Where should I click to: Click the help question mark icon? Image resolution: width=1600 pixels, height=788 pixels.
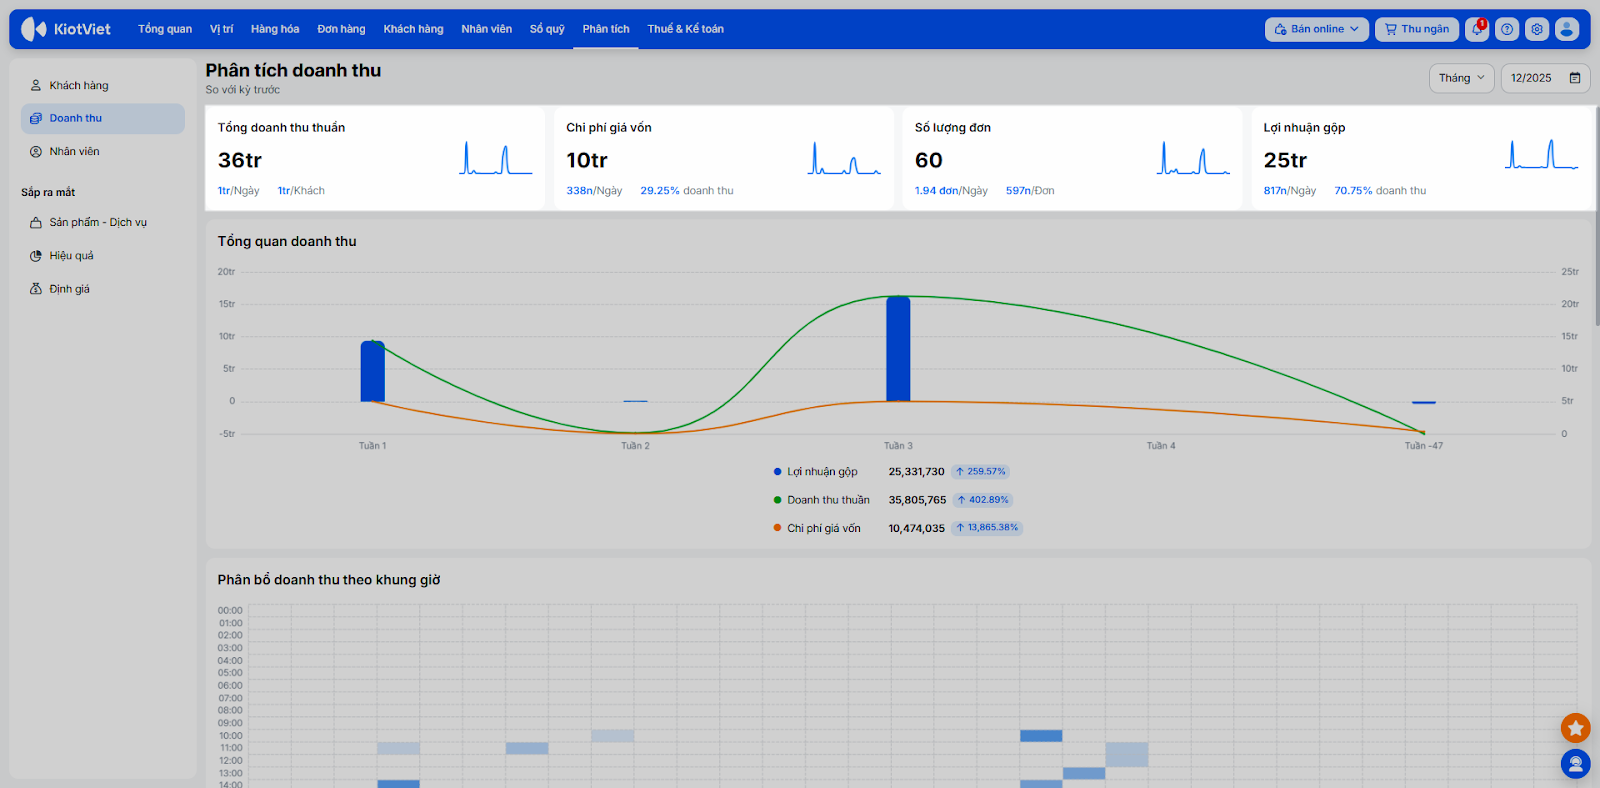(x=1507, y=29)
